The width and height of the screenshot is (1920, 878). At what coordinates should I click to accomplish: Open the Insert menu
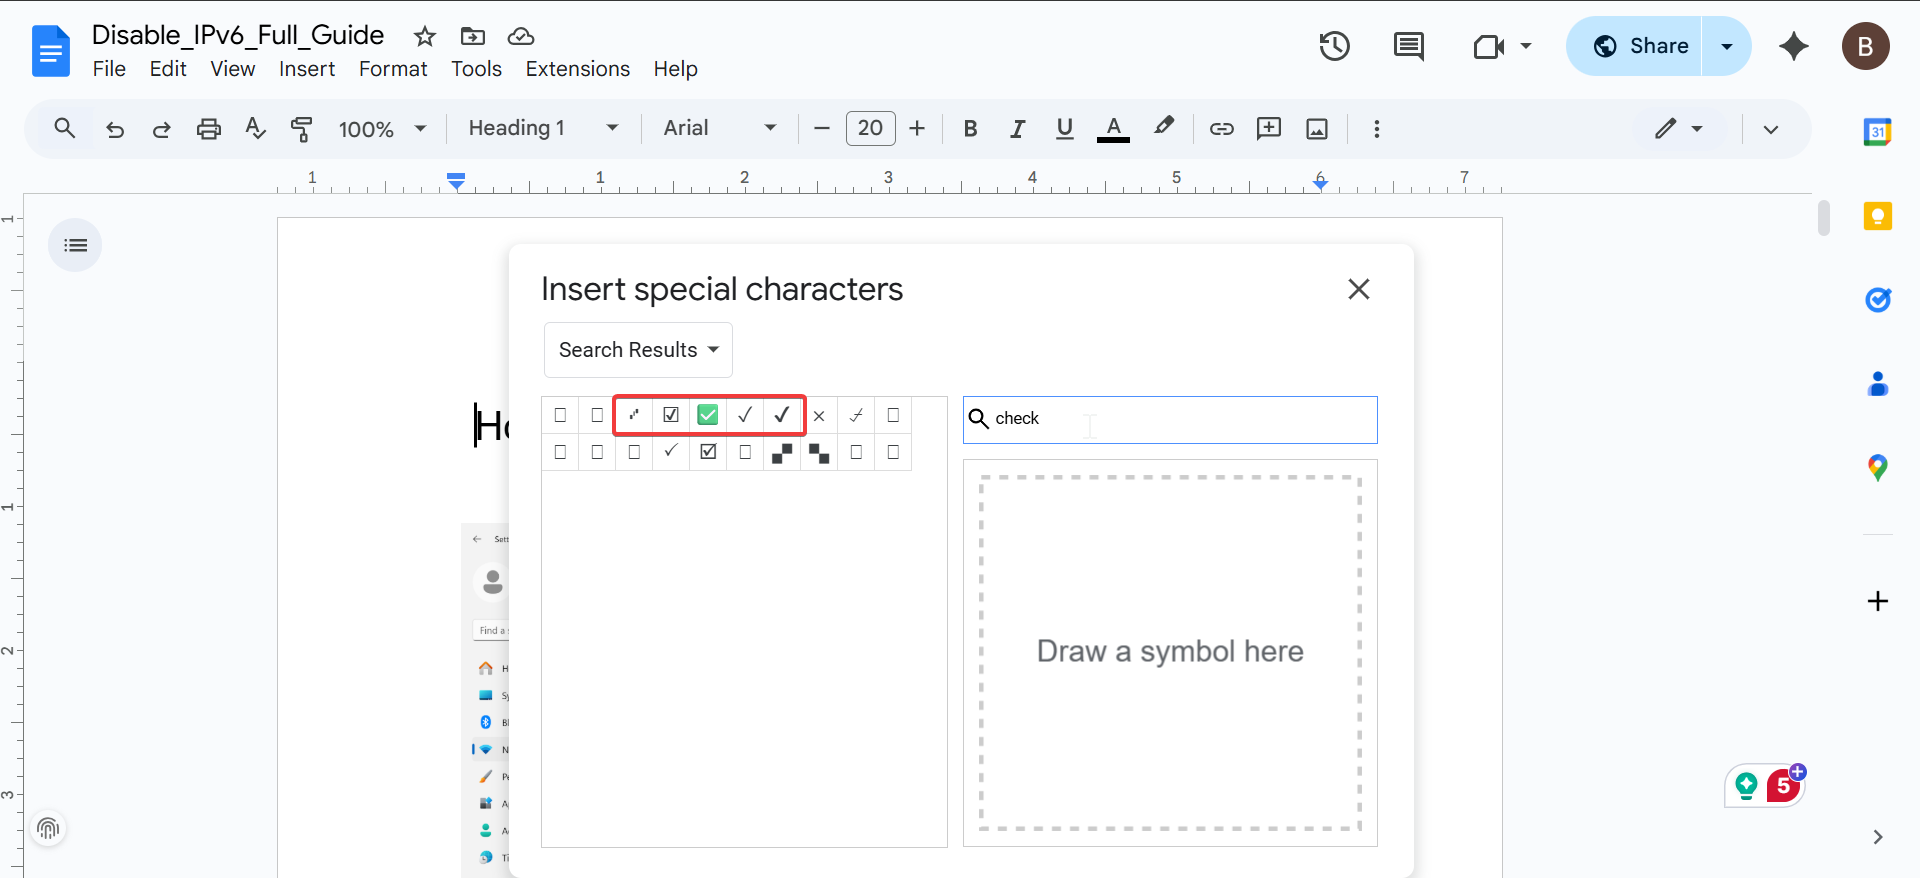pos(306,69)
